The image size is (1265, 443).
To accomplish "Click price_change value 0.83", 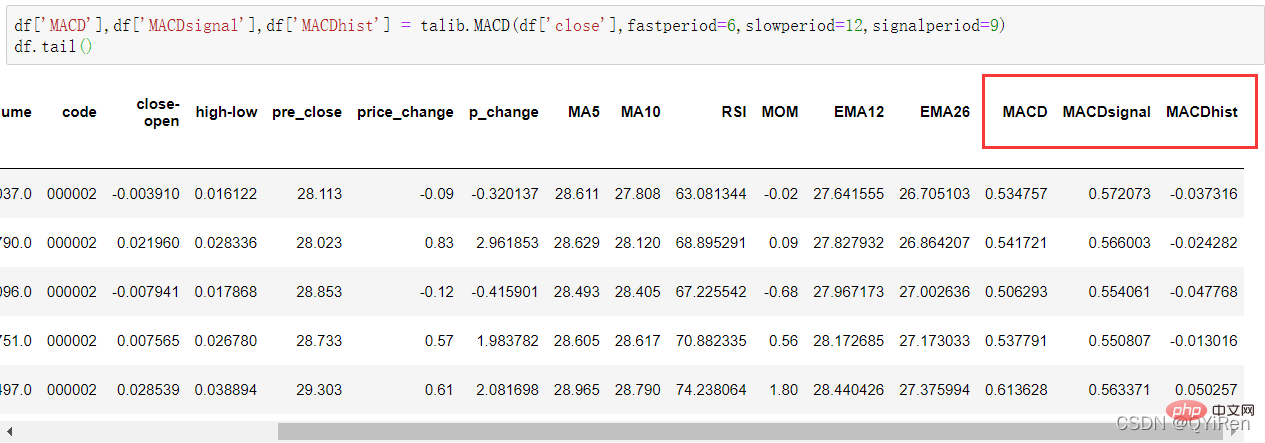I will point(439,243).
